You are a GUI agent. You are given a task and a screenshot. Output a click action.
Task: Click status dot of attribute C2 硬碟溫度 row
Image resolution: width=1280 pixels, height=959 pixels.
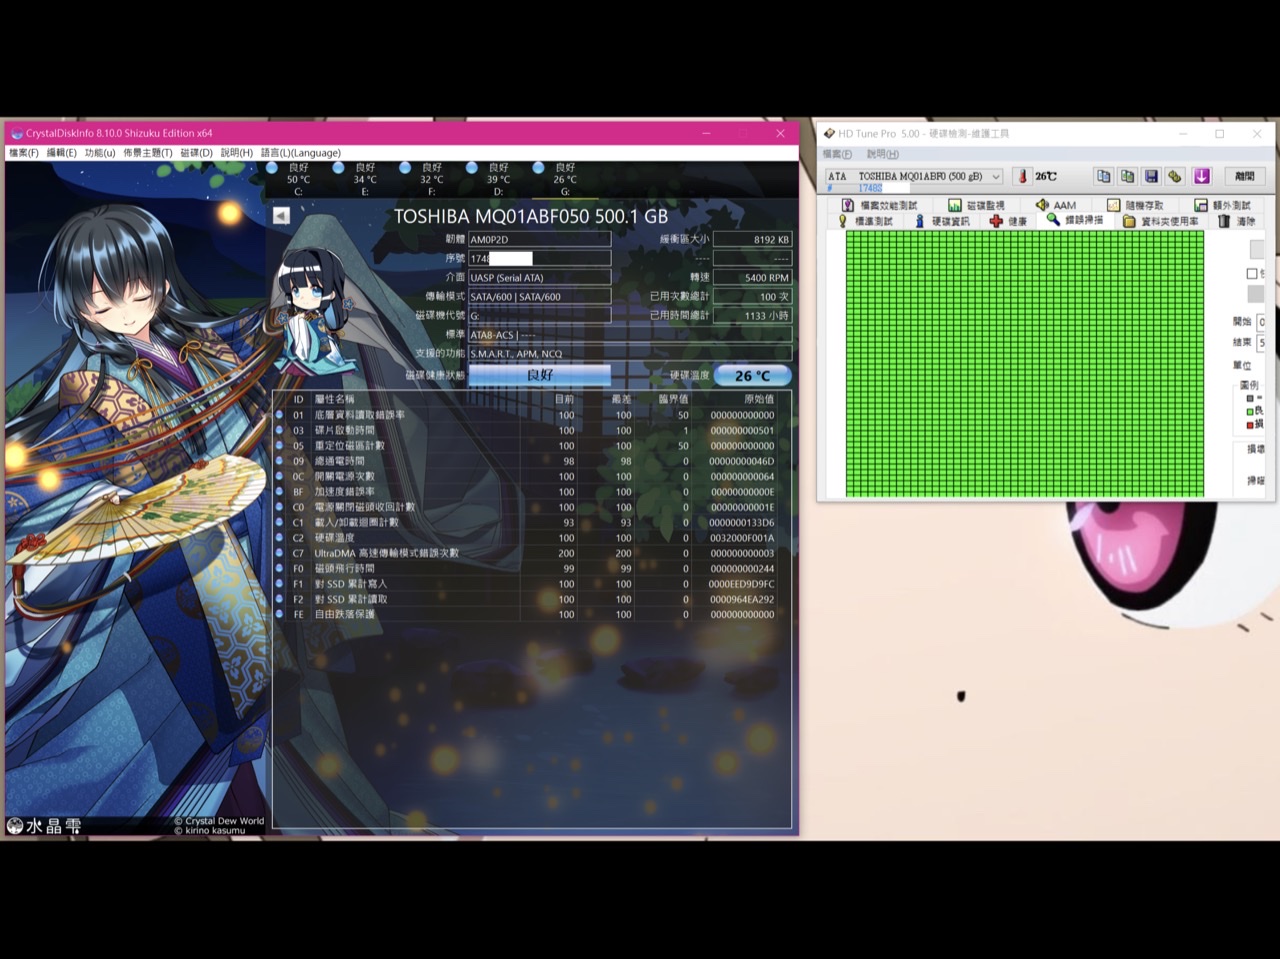point(280,538)
